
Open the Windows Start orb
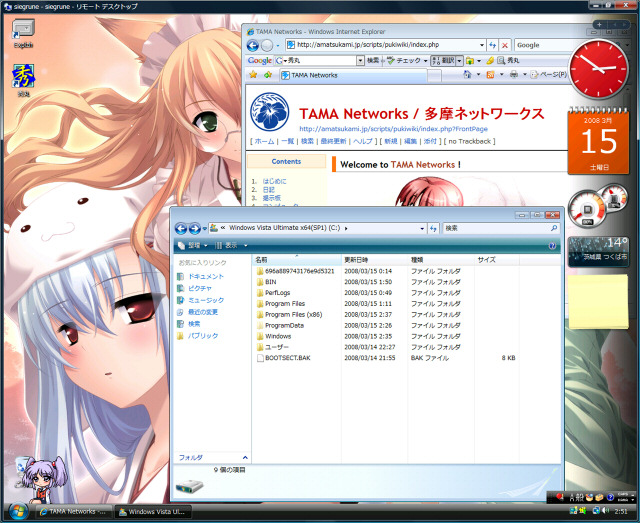tap(13, 510)
